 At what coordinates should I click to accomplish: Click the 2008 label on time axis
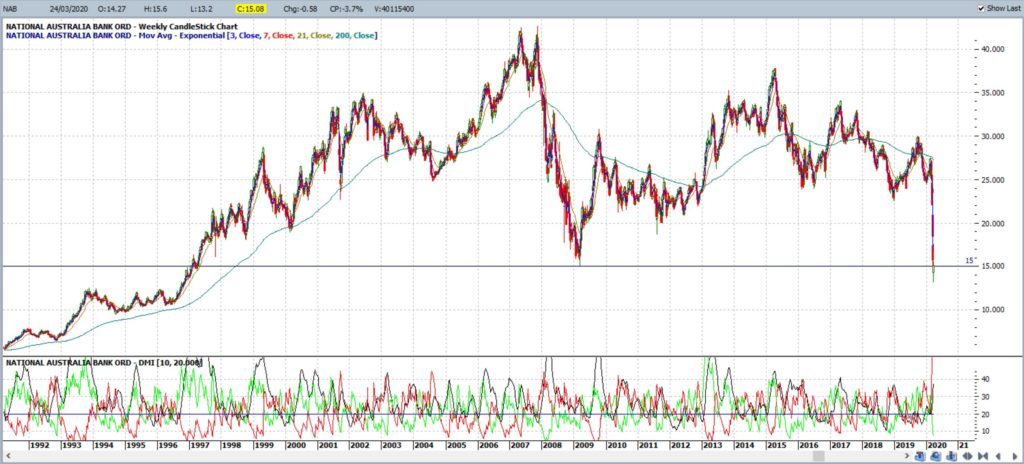coord(551,445)
